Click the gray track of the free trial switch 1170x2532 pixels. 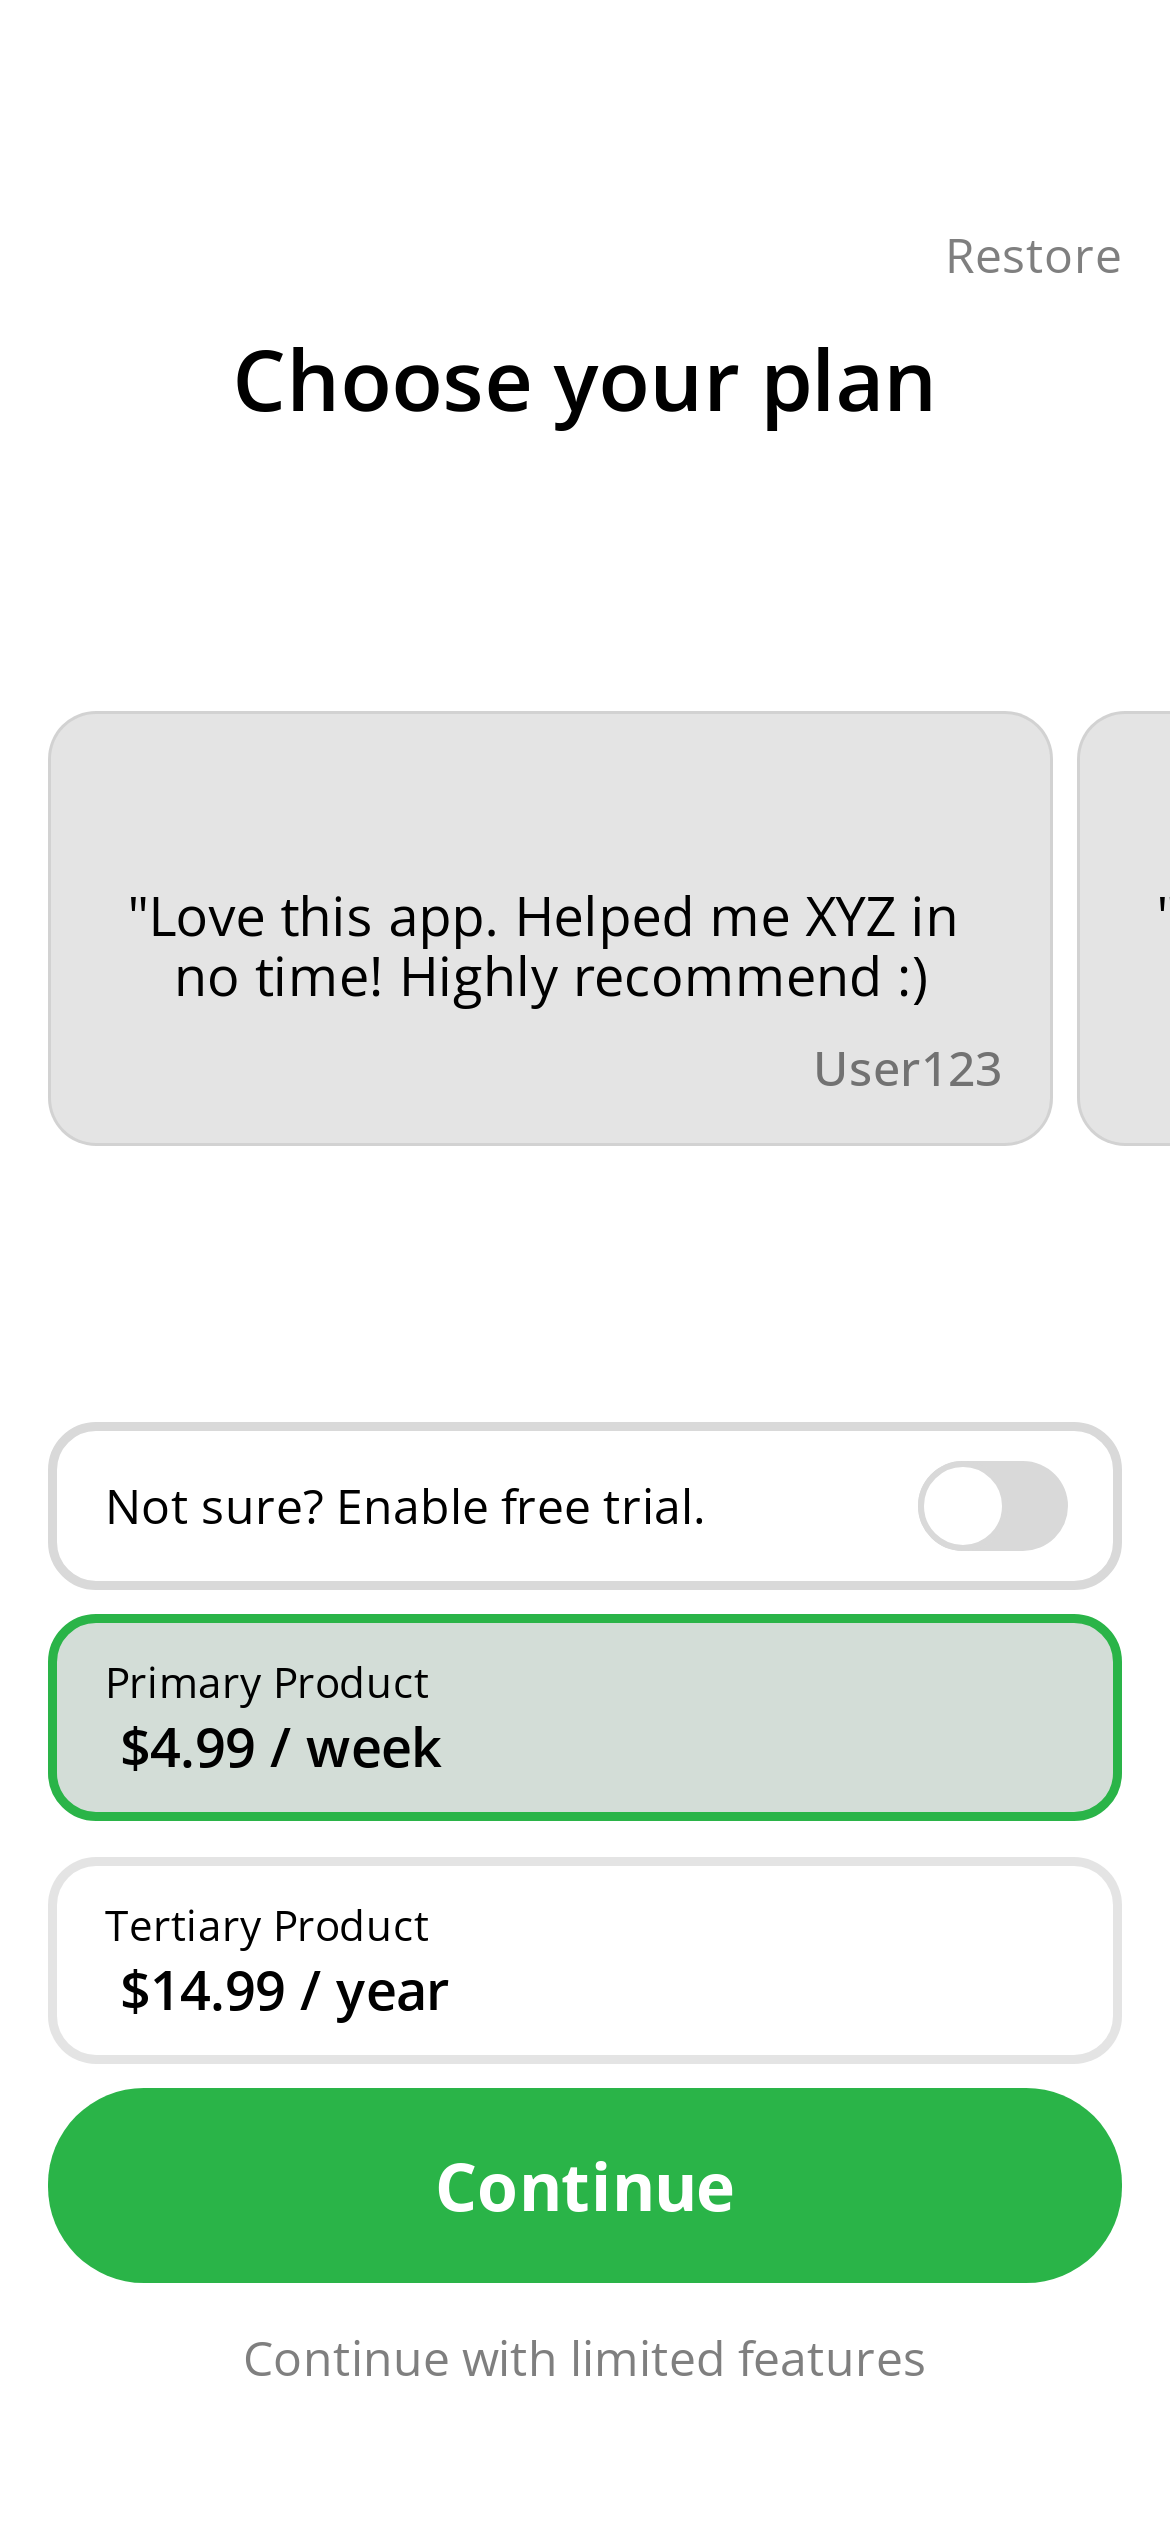(1034, 1506)
